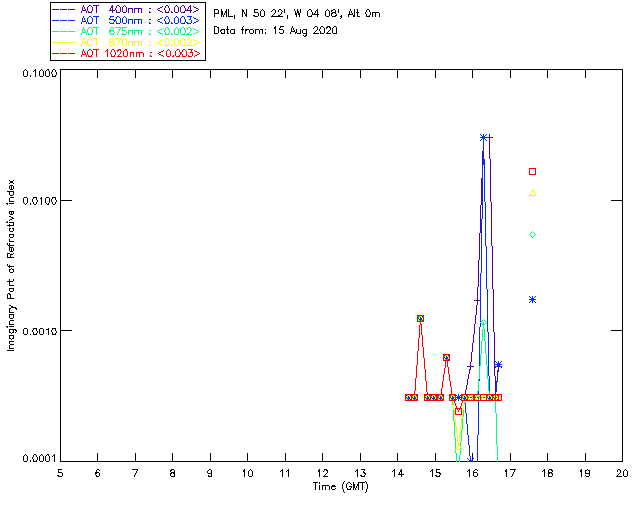Select the blue asterisk at the 500nm peak
The width and height of the screenshot is (640, 512).
483,138
